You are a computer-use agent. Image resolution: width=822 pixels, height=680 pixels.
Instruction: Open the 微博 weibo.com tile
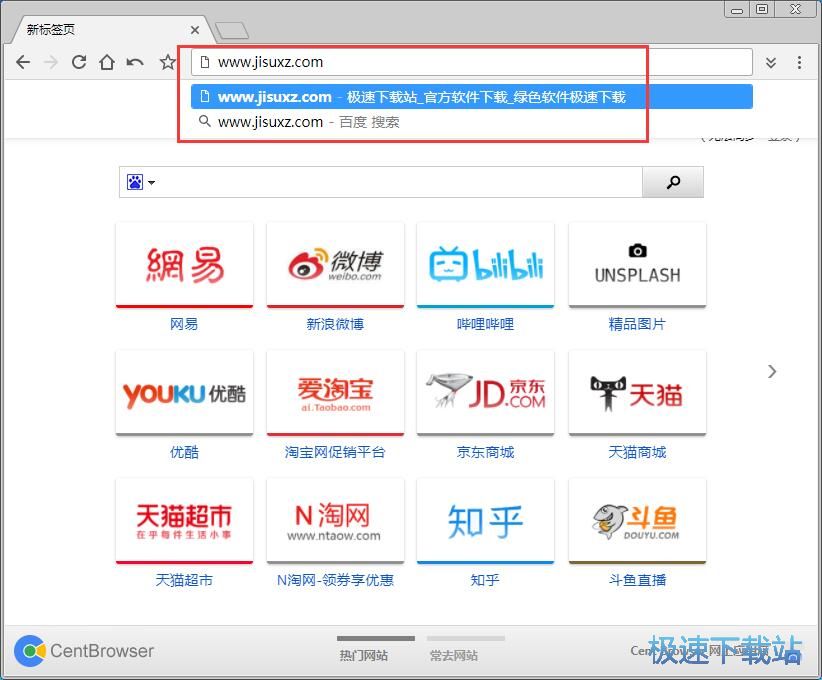(335, 265)
